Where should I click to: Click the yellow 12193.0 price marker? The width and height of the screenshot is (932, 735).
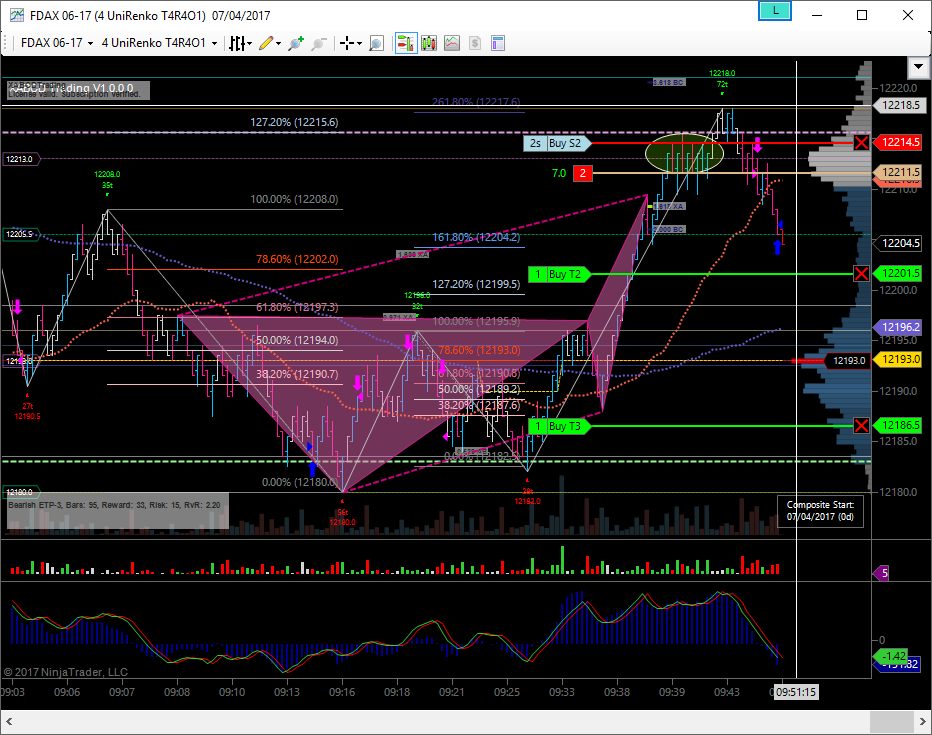[x=900, y=359]
